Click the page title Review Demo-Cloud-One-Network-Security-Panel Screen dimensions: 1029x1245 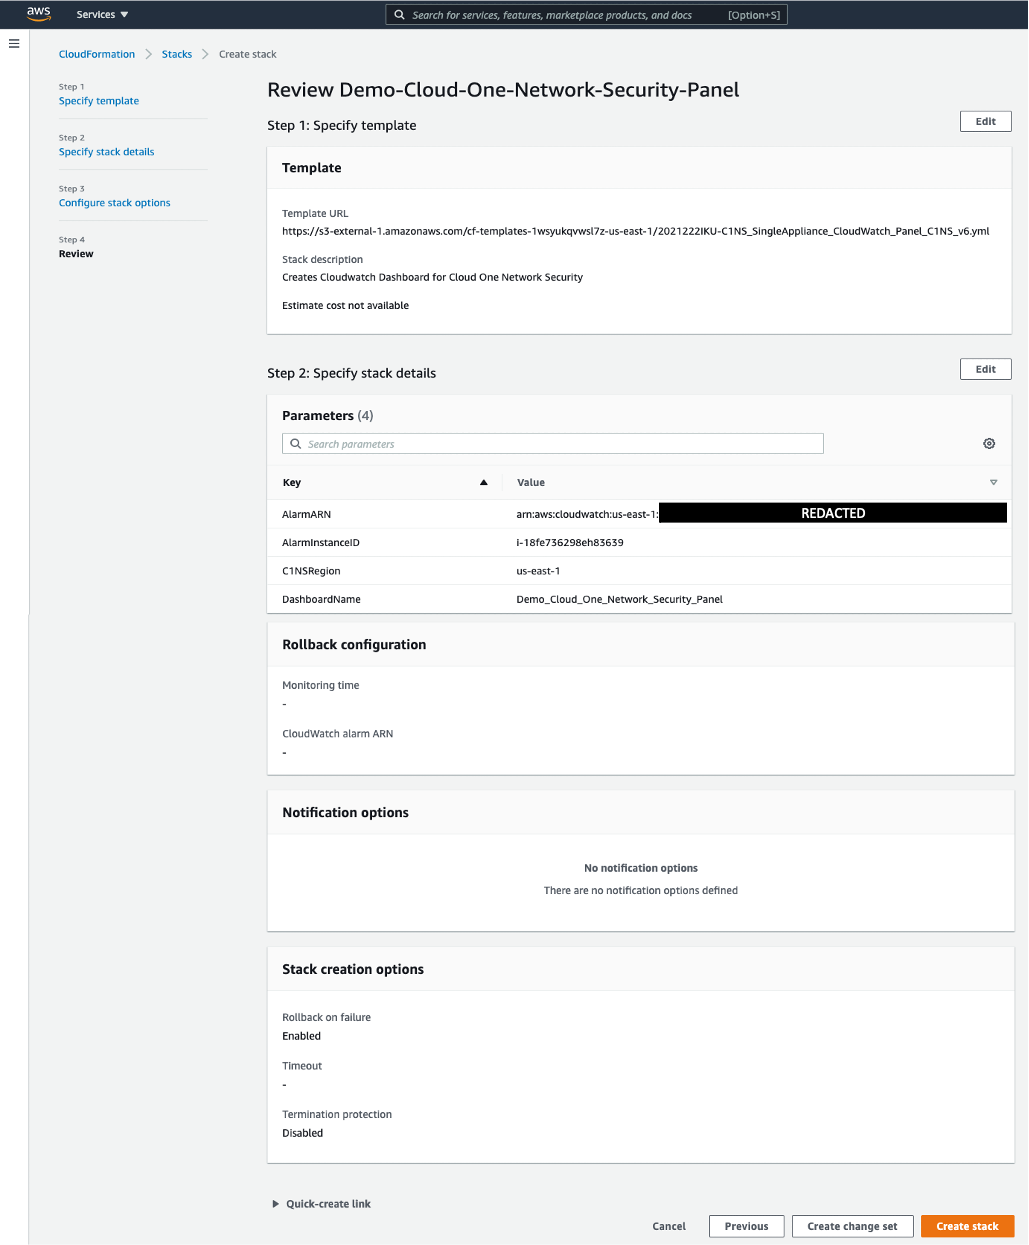[504, 90]
